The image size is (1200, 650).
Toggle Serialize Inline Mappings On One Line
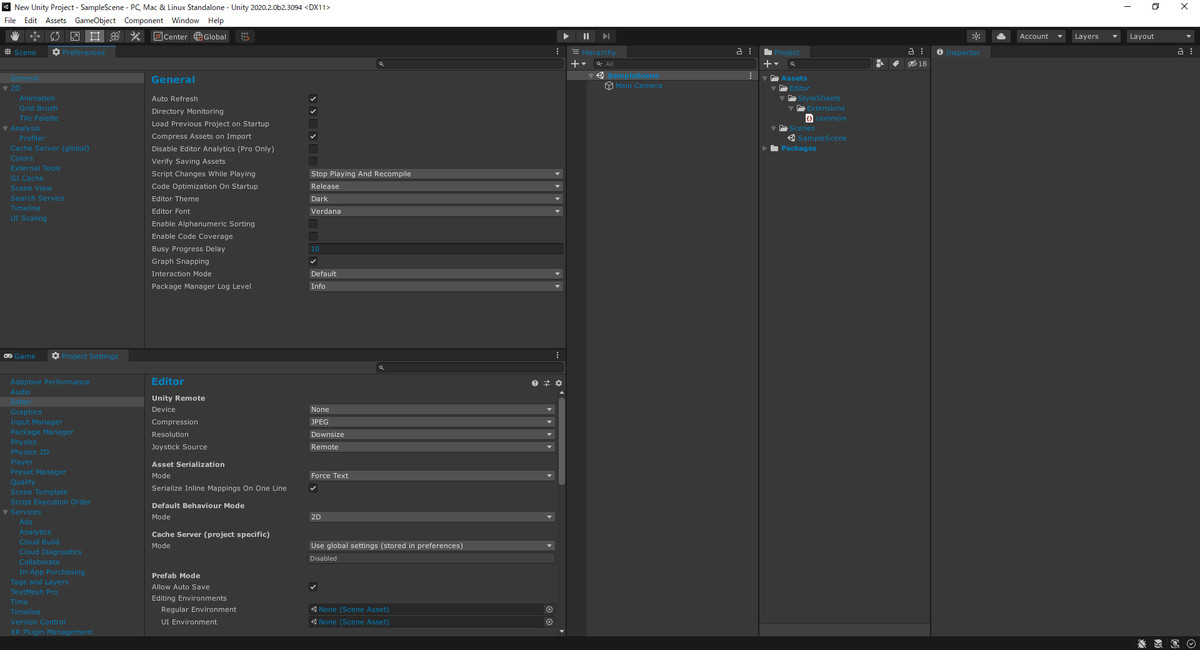313,488
